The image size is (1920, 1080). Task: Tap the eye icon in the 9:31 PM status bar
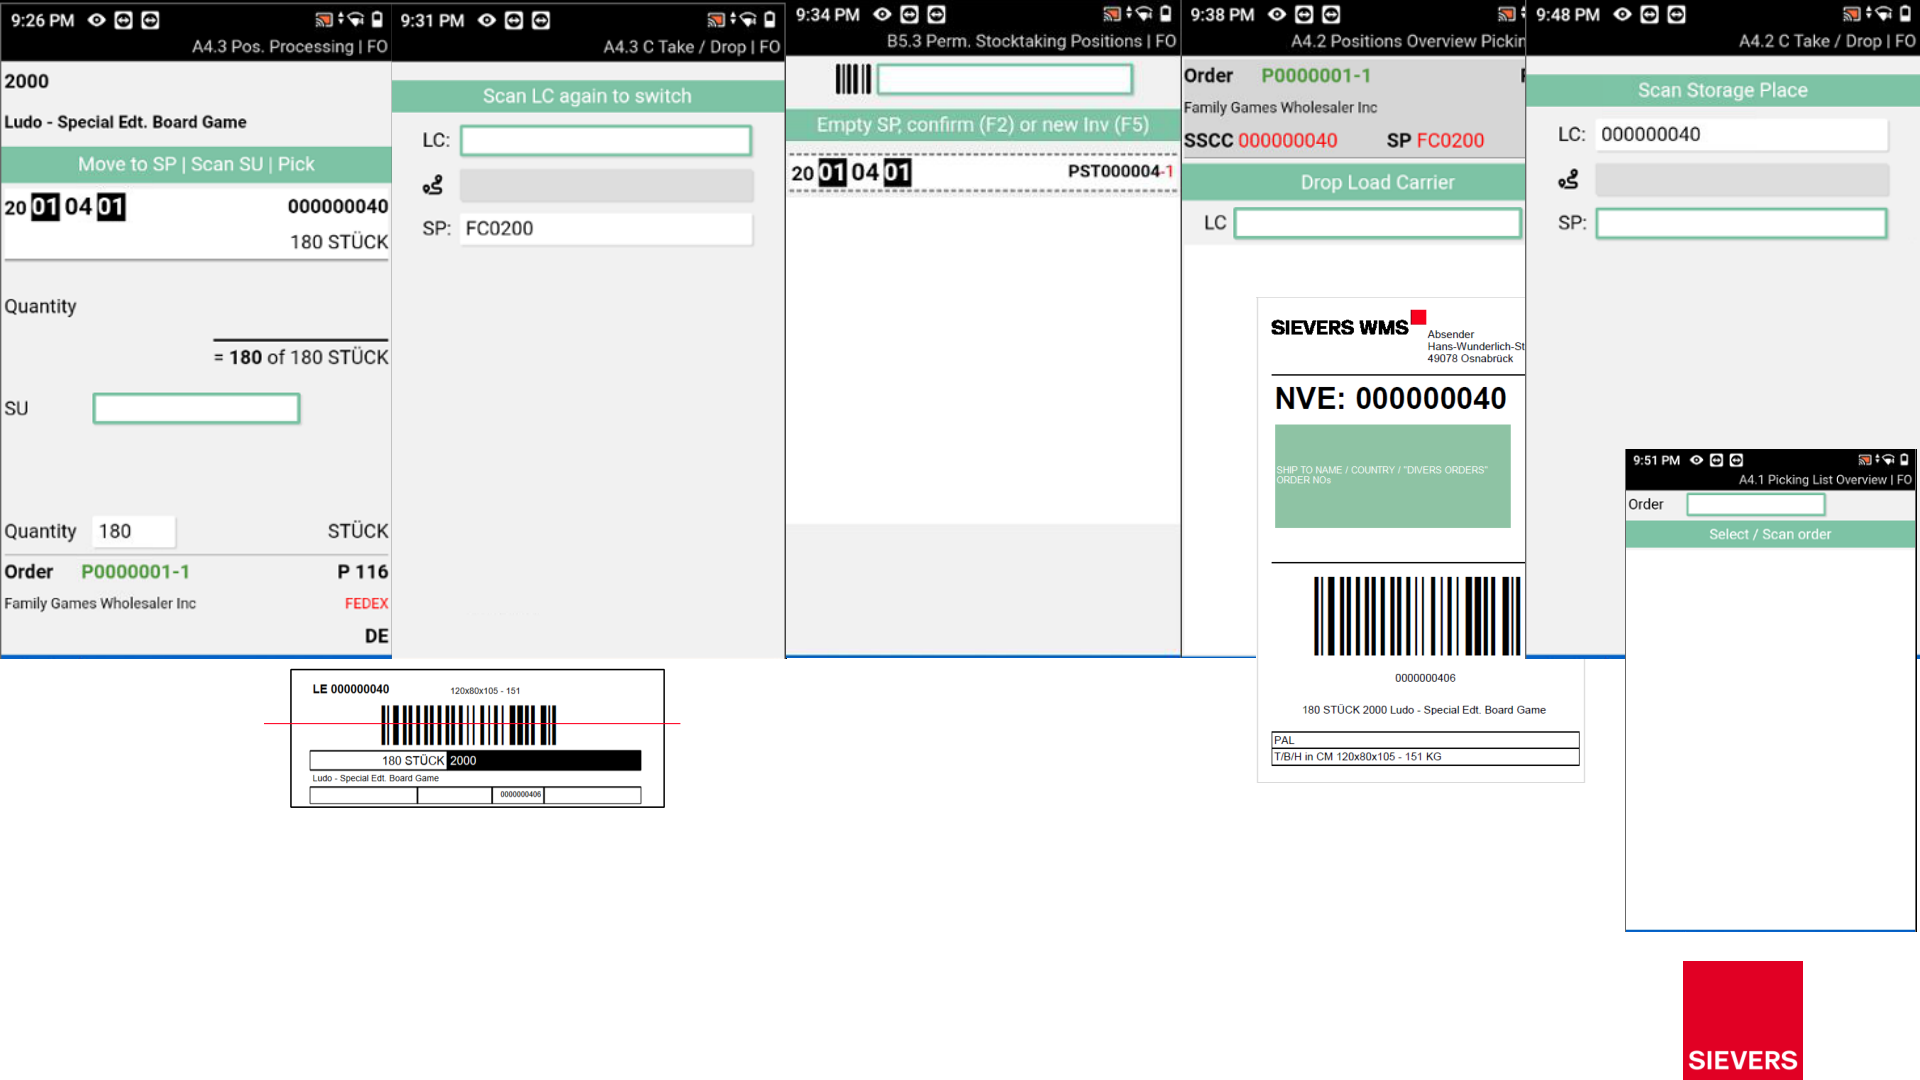coord(487,20)
